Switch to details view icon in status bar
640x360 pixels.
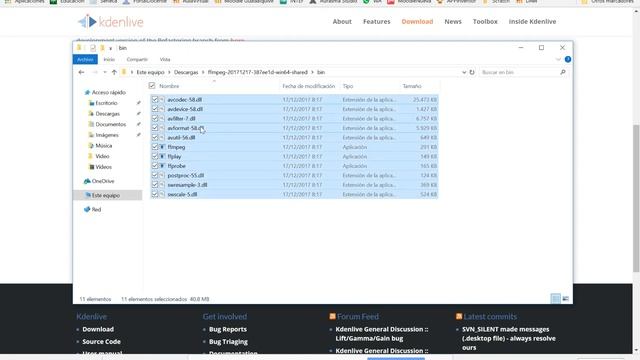coord(556,299)
